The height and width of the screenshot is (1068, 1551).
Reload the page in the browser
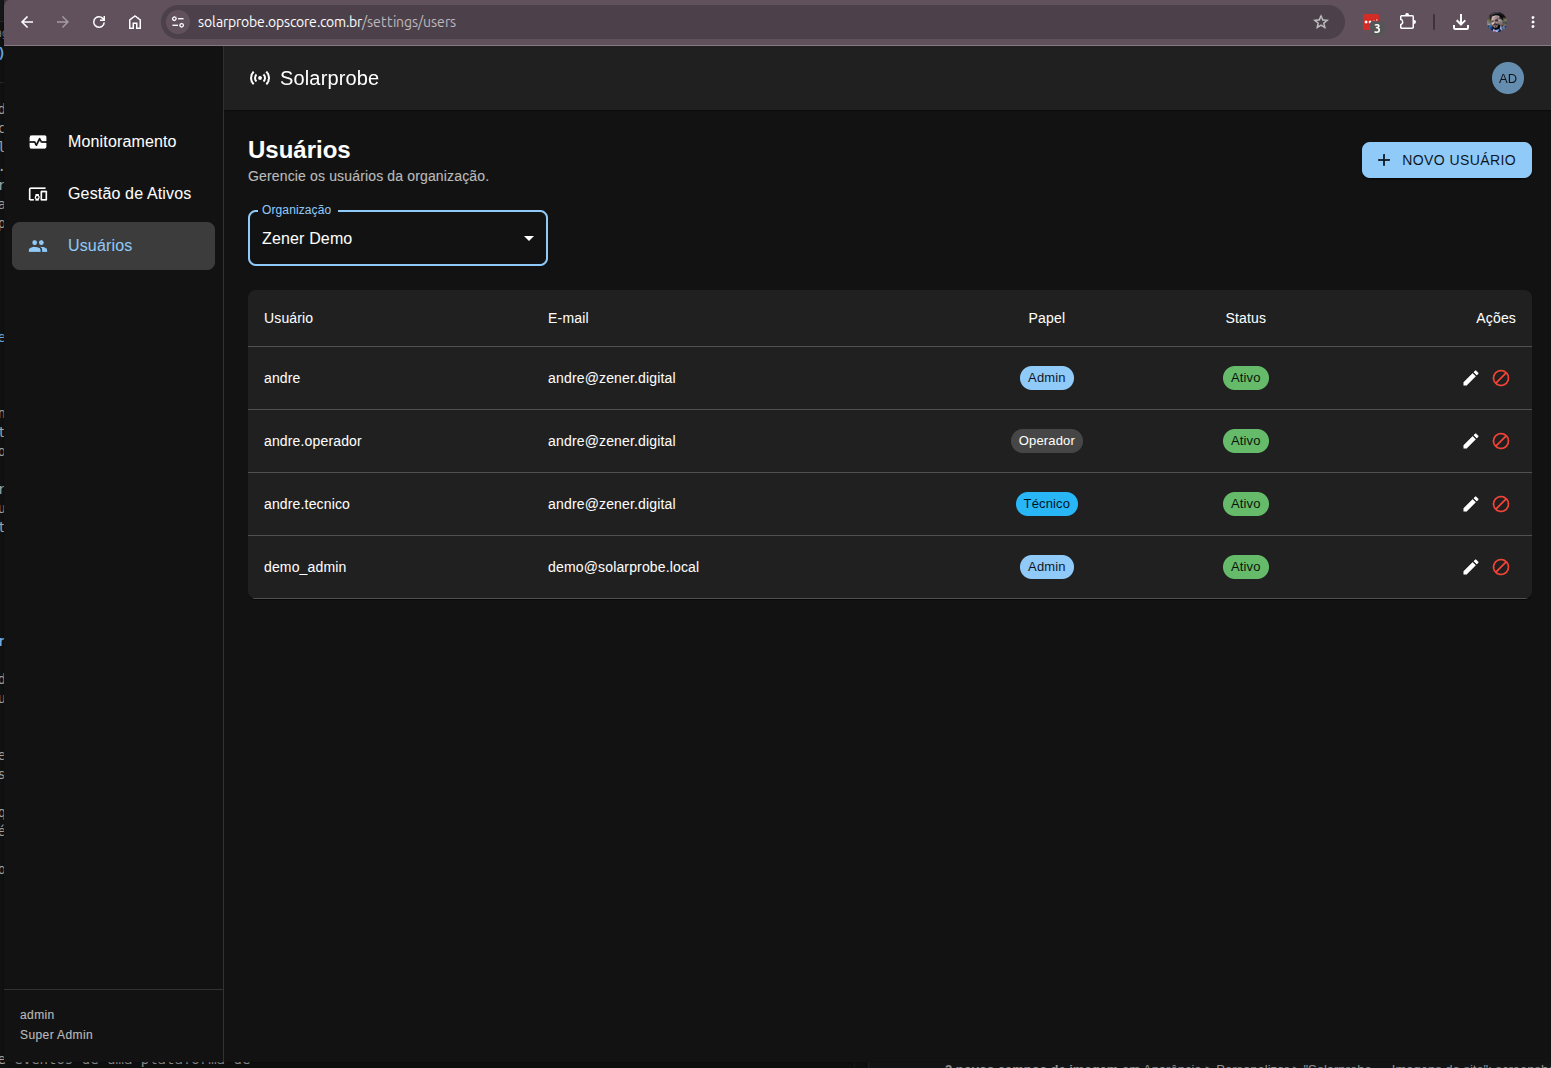(99, 22)
